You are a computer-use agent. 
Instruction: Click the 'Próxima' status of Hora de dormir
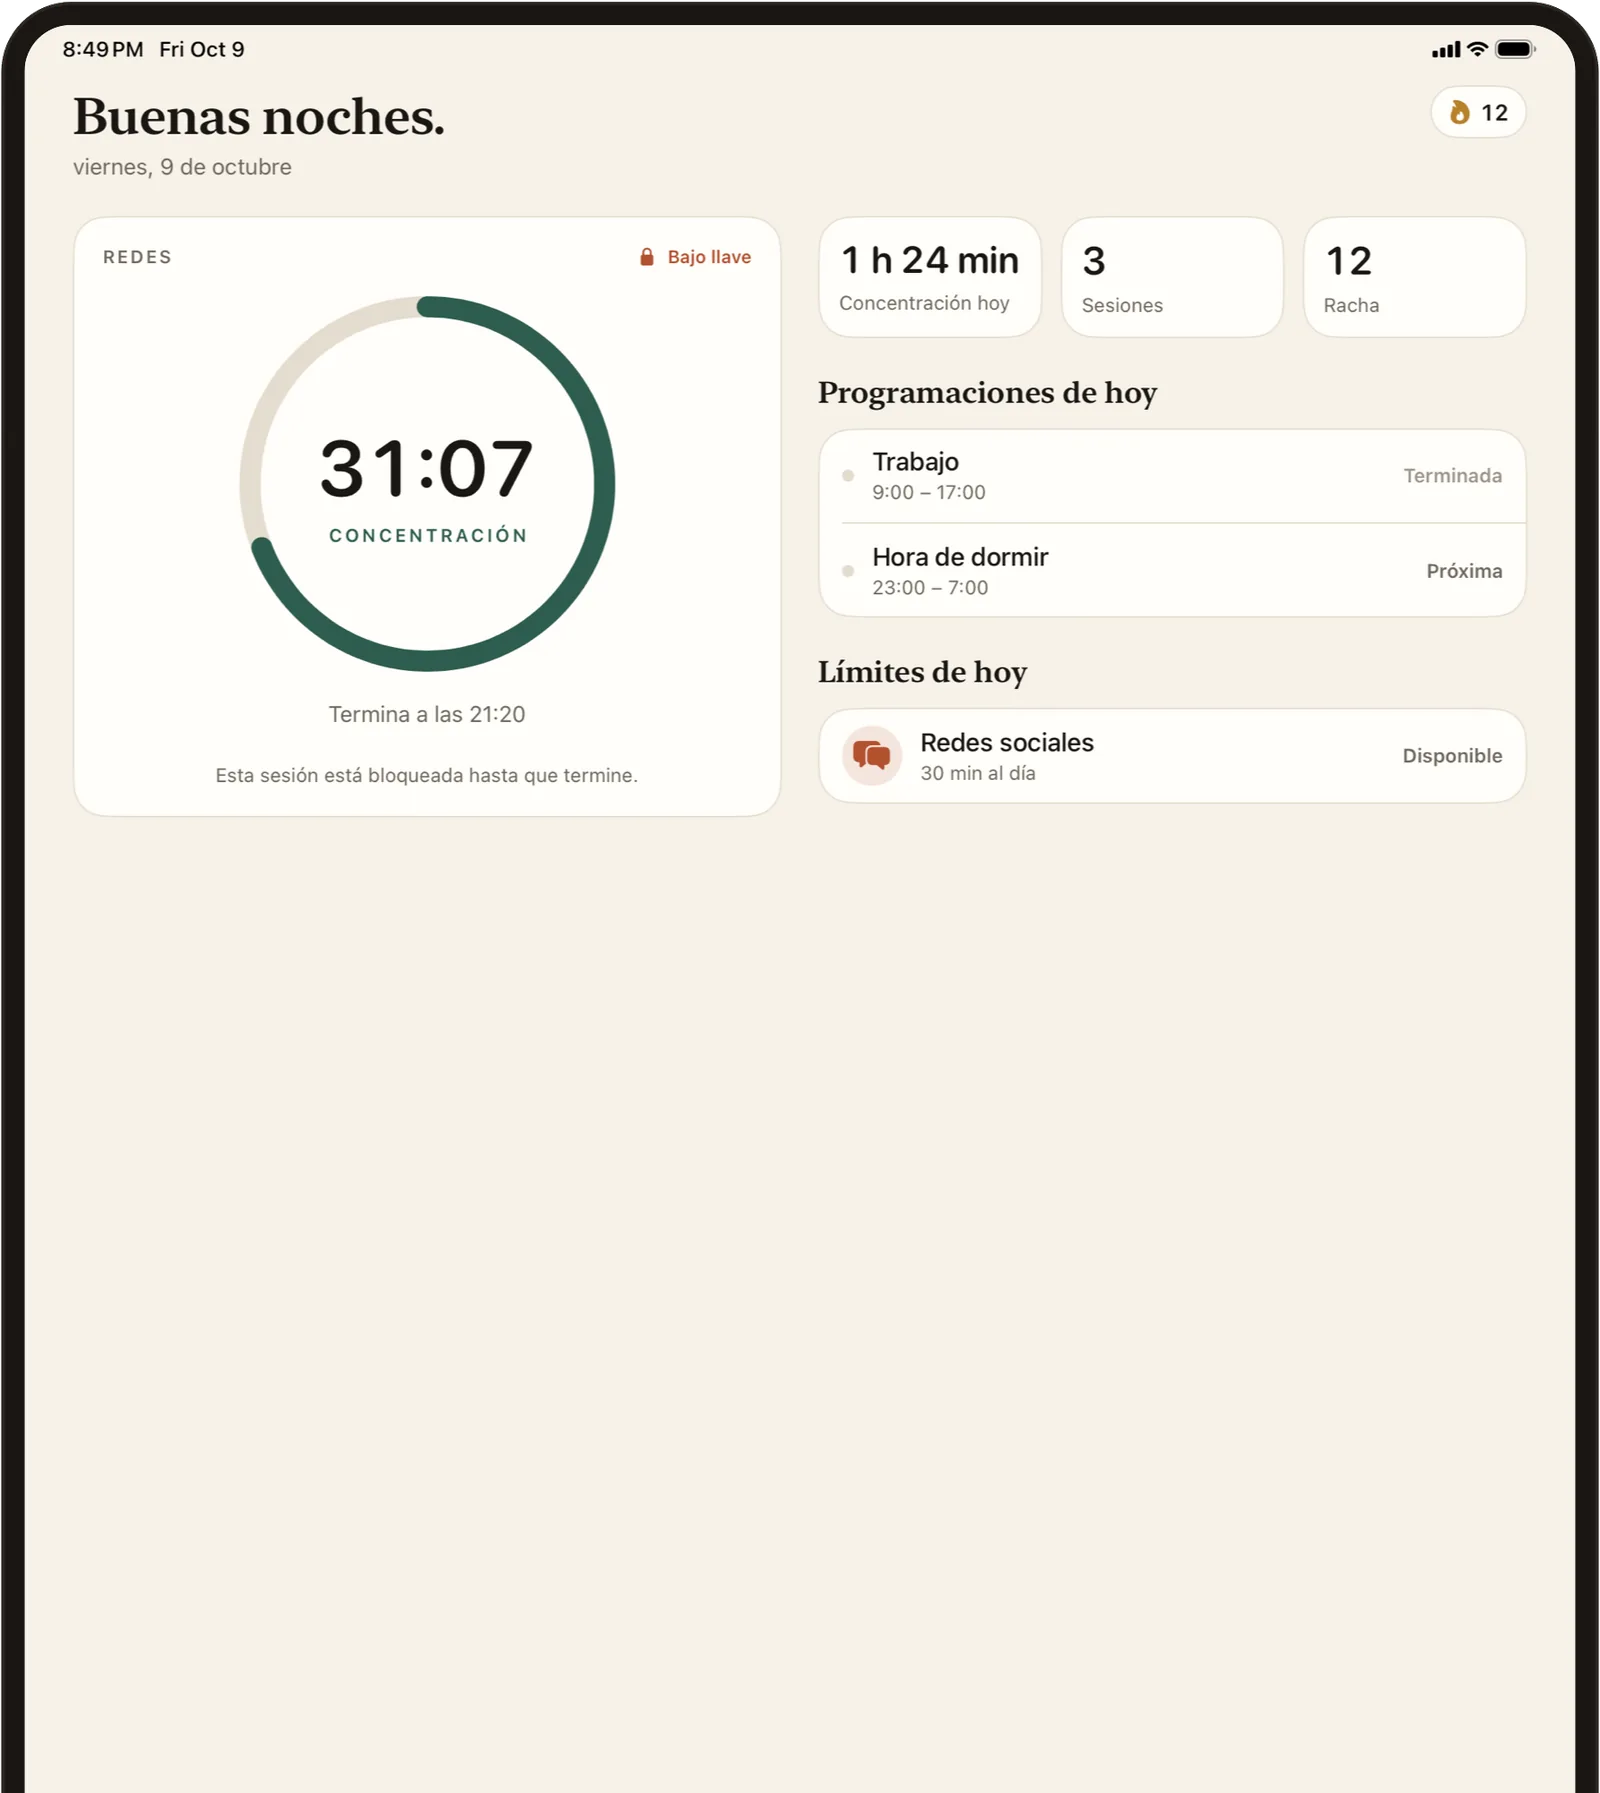(x=1464, y=571)
